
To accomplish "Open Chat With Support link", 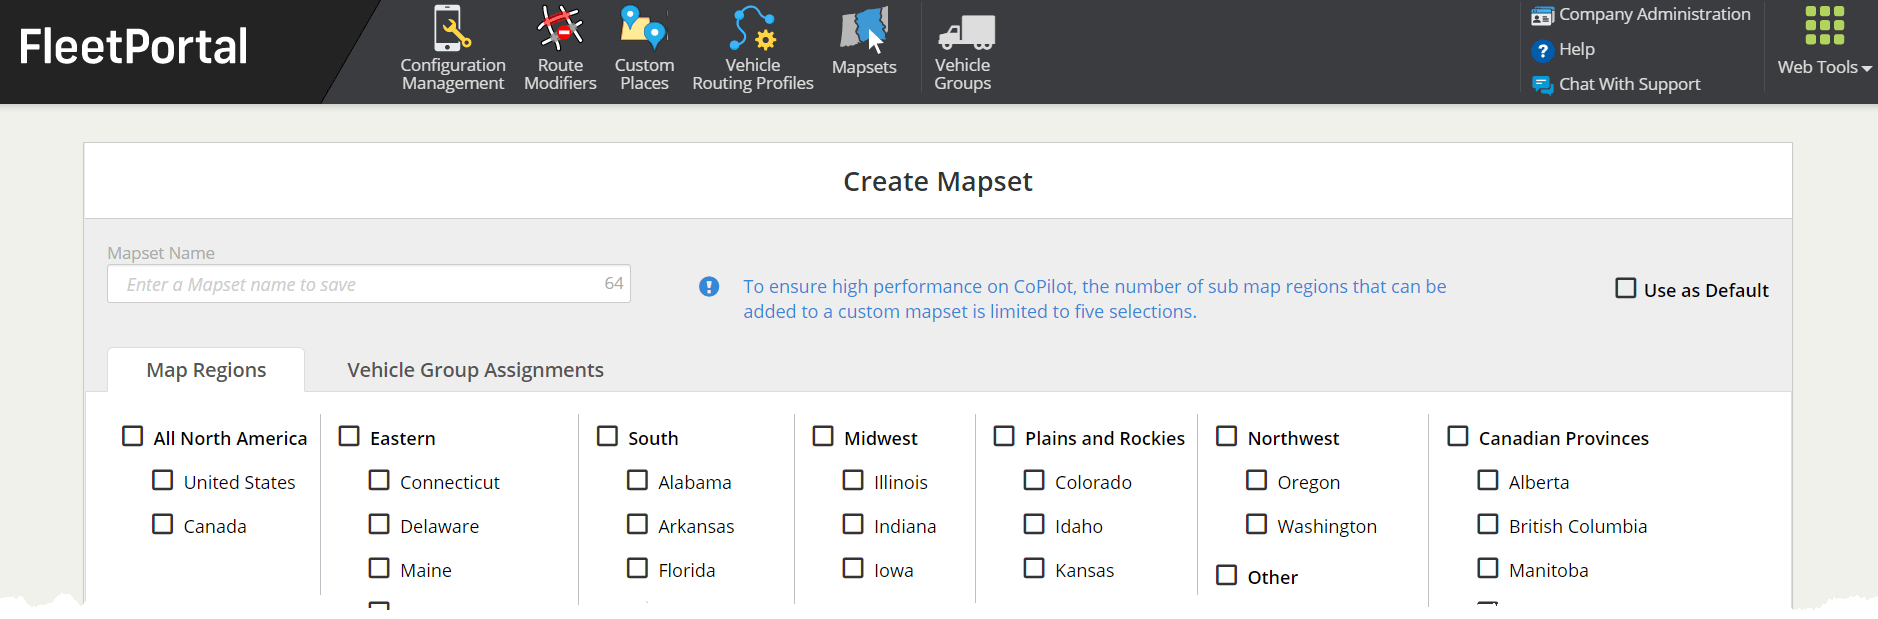I will coord(1629,84).
